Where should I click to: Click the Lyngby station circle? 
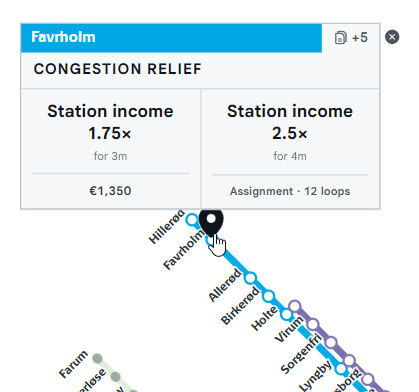(341, 369)
